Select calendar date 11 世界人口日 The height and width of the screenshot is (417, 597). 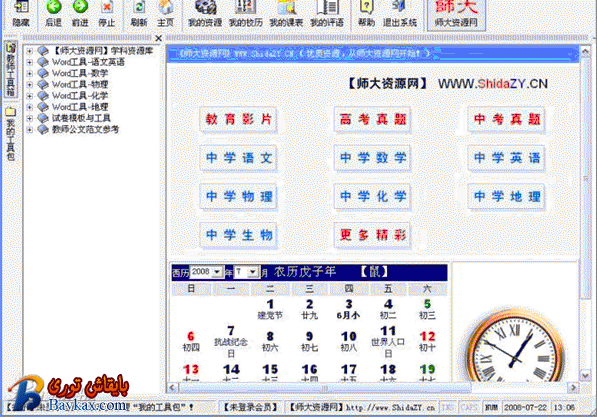[x=388, y=341]
